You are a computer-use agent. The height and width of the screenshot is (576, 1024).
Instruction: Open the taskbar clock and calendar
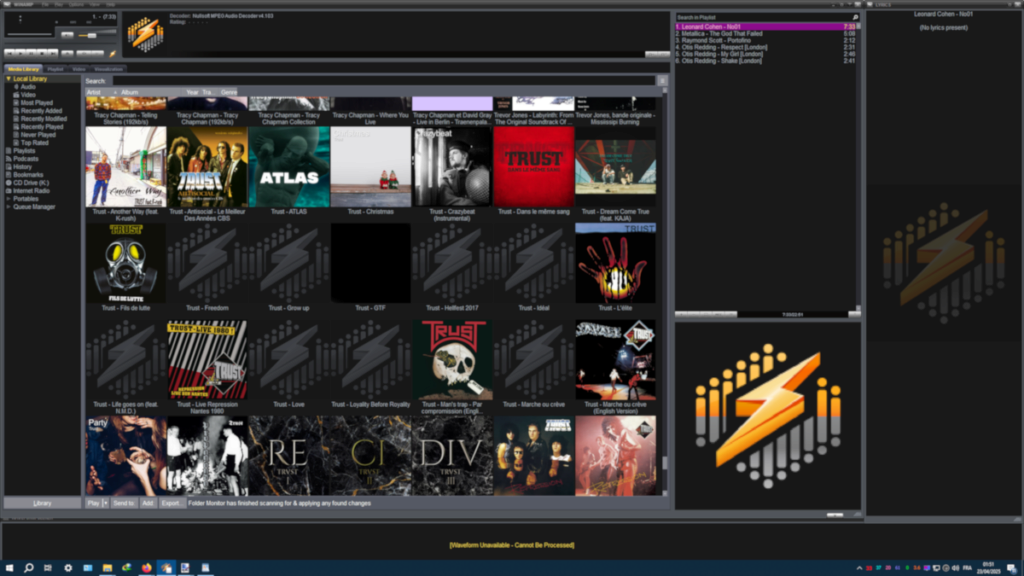988,568
